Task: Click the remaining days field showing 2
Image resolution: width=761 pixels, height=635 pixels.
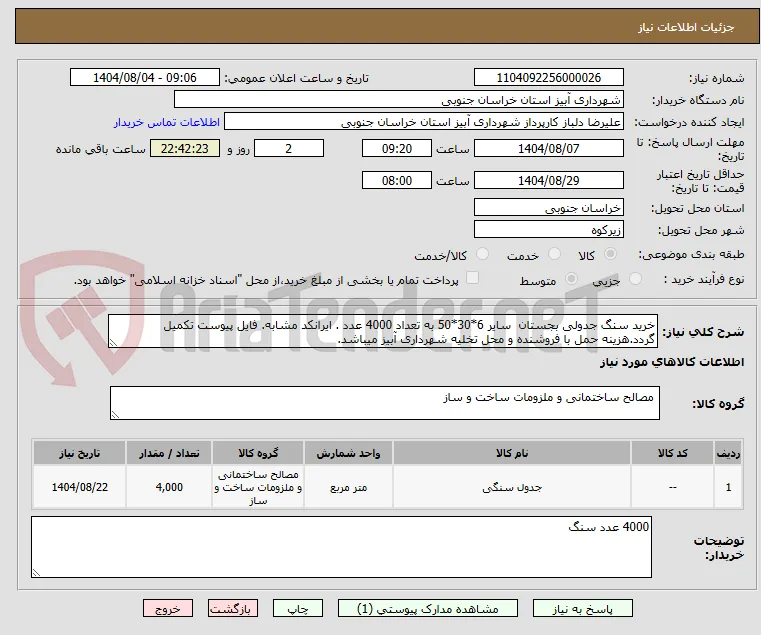Action: pos(289,149)
